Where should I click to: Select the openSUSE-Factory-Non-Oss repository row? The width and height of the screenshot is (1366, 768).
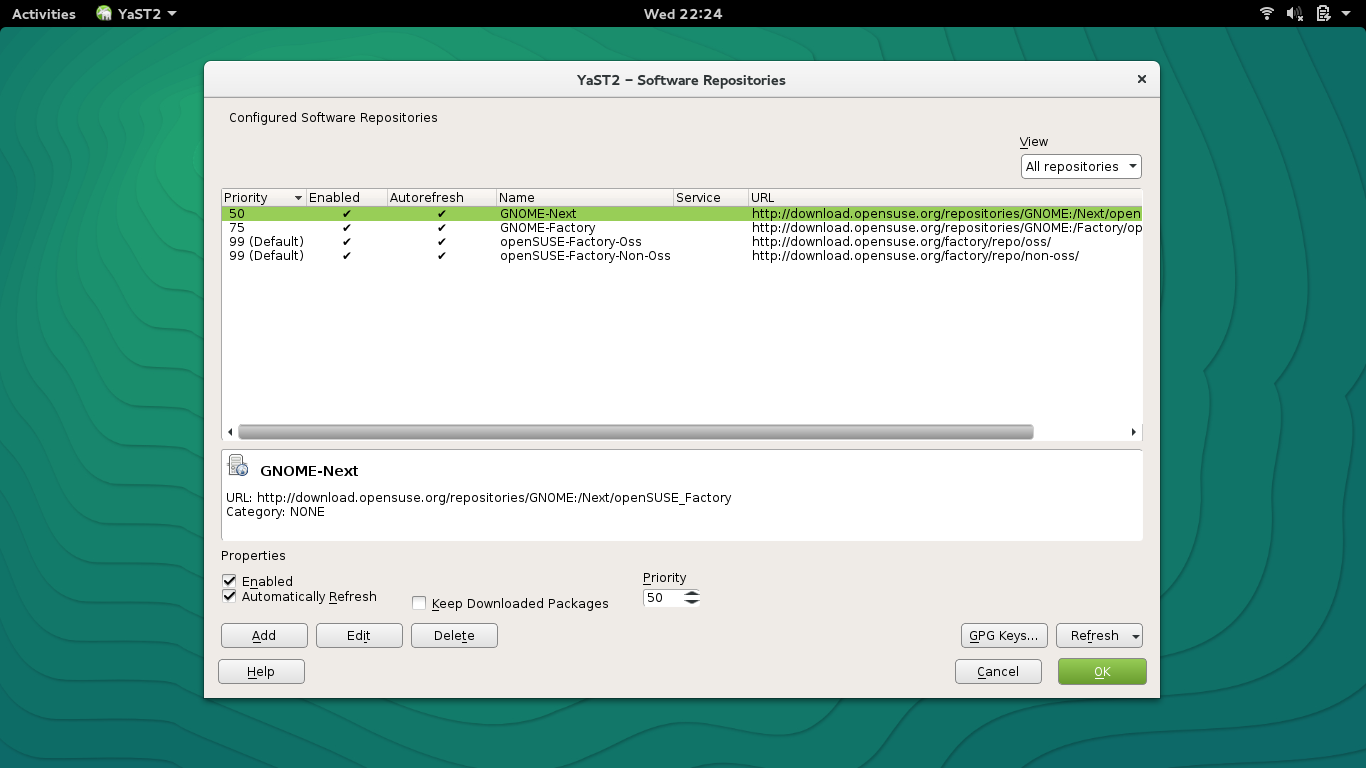pyautogui.click(x=681, y=256)
